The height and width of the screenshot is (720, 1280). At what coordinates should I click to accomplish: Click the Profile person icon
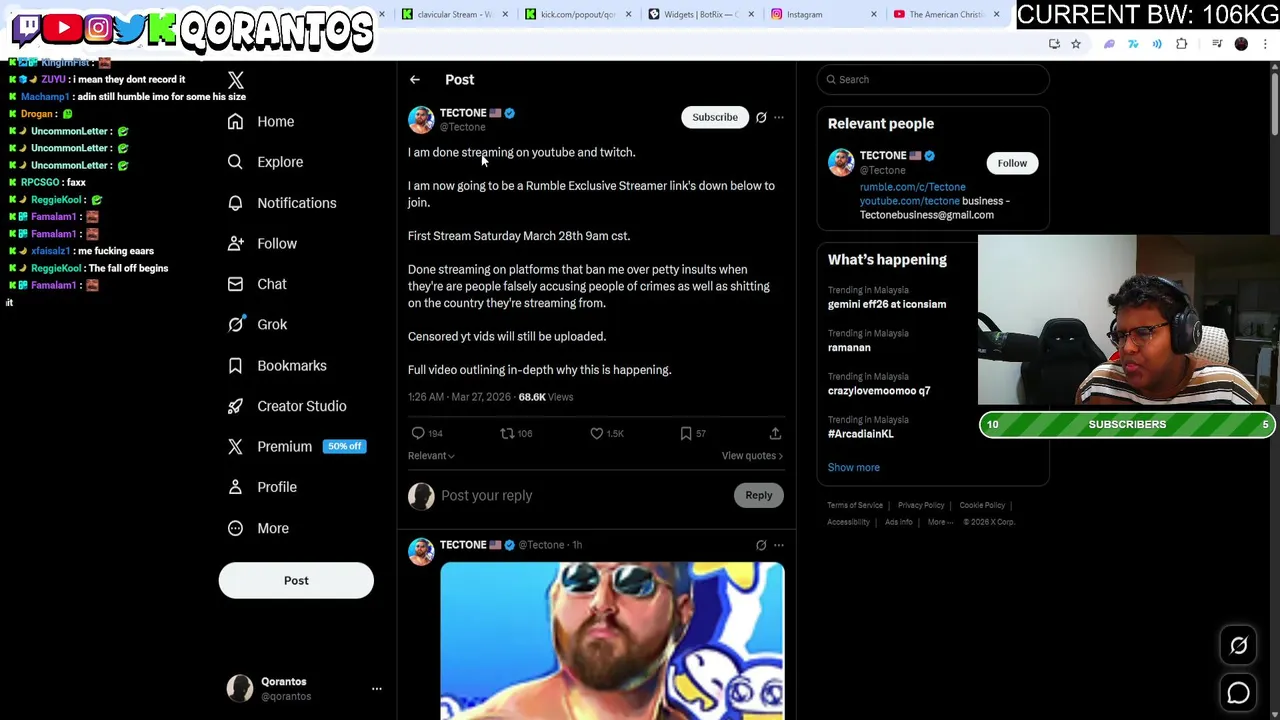(x=235, y=487)
